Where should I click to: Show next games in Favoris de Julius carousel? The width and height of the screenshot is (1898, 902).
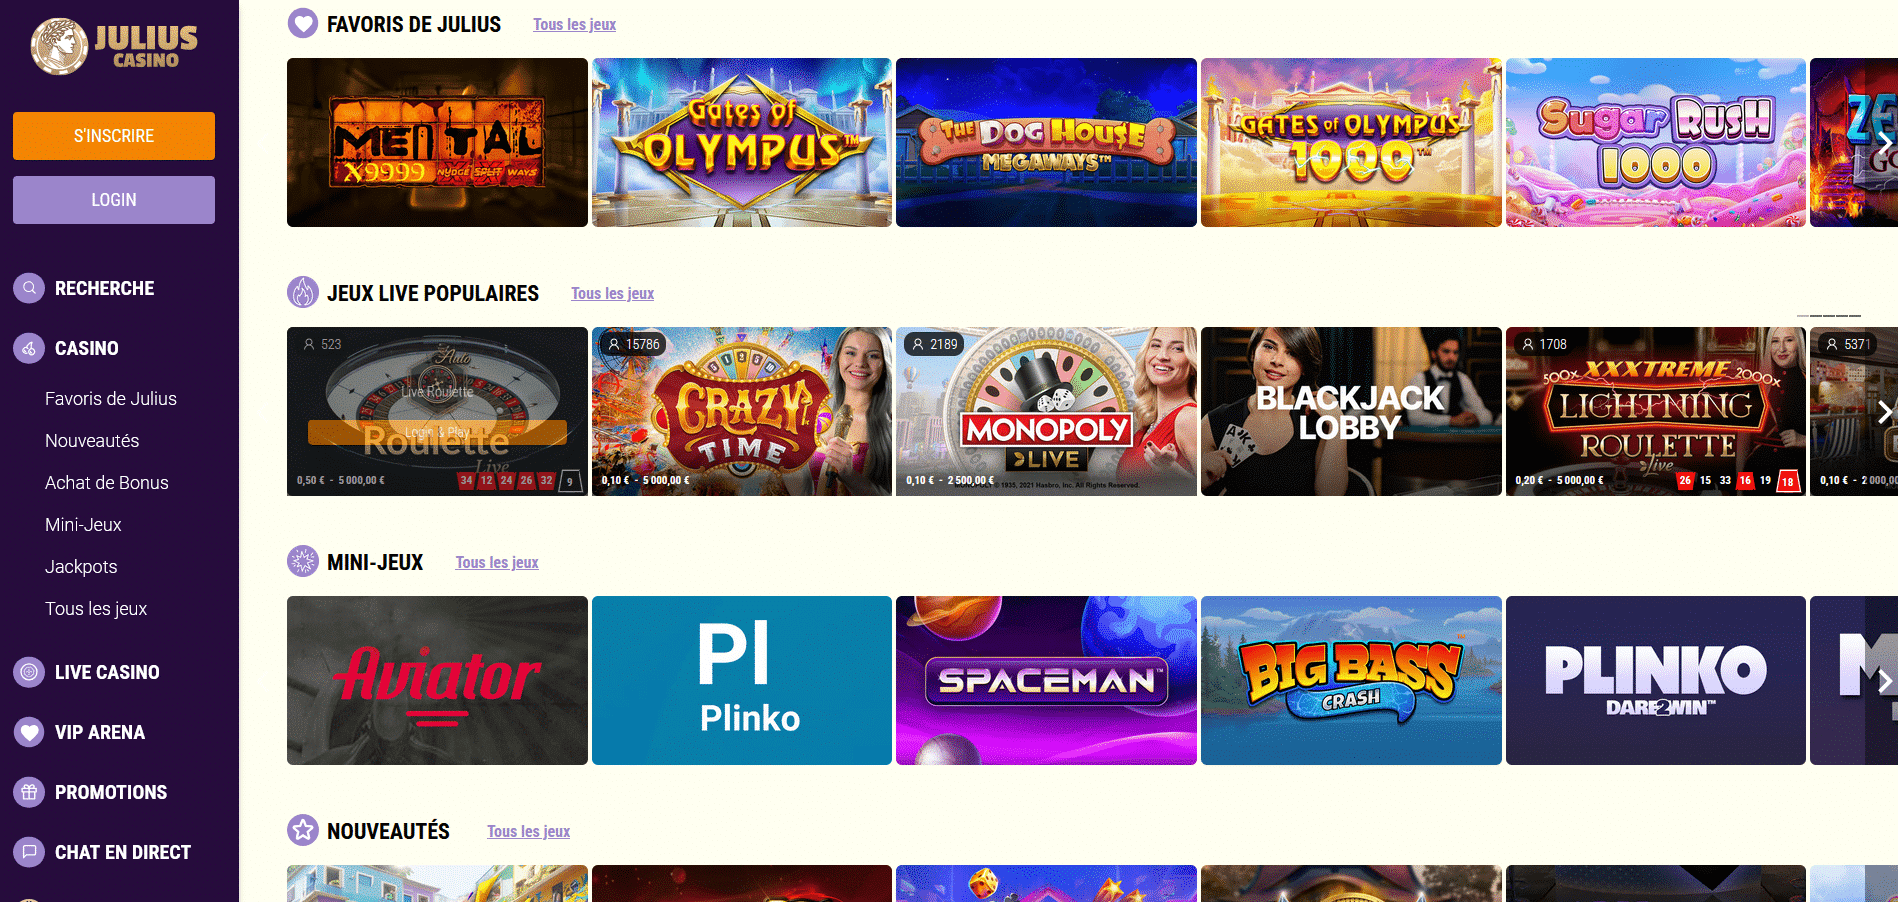1884,142
